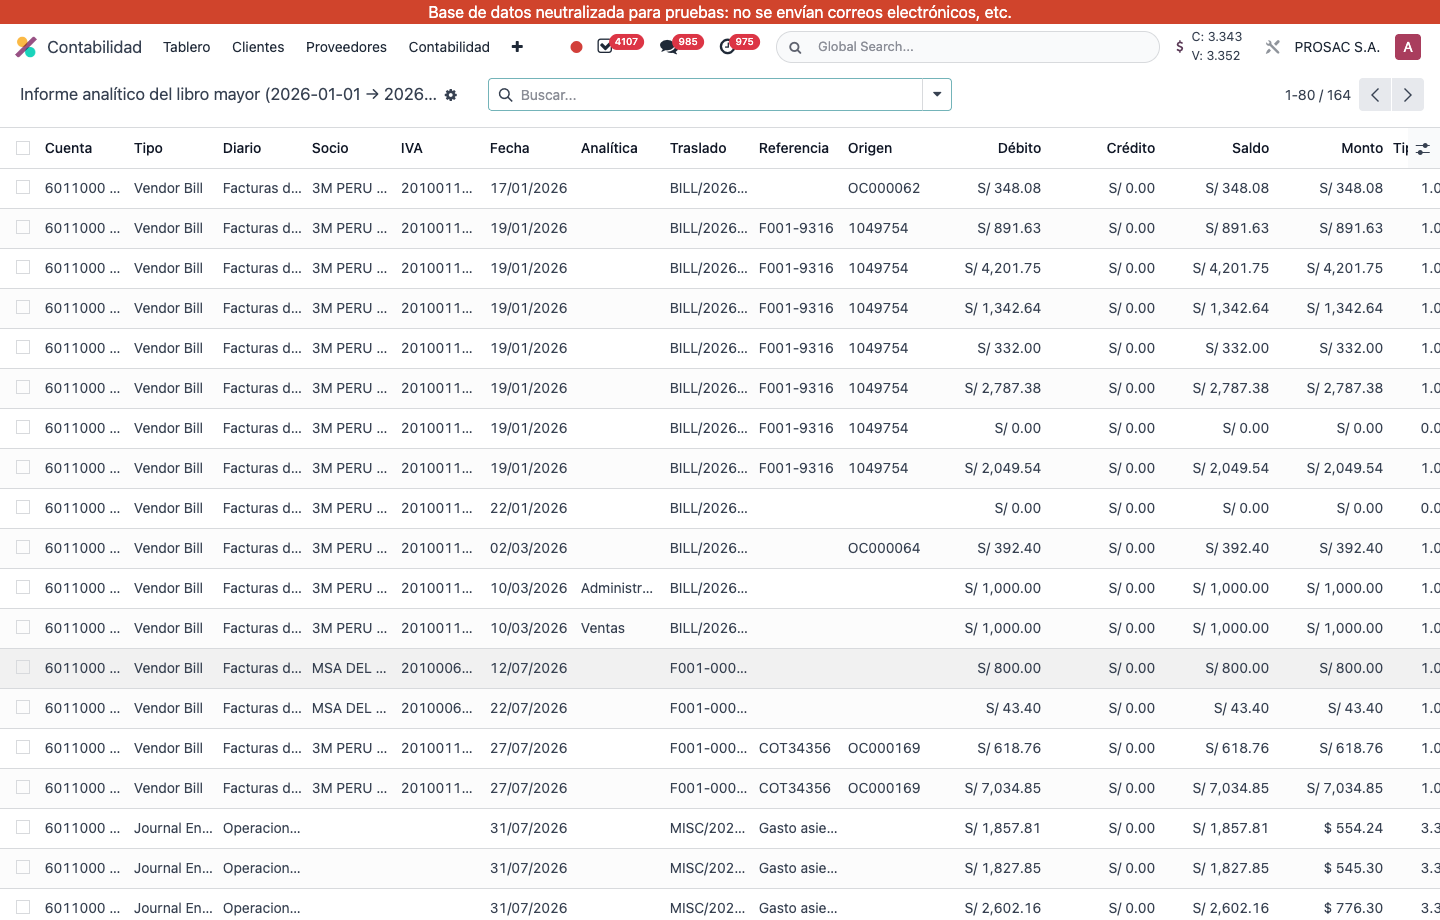
Task: Check the row with débito S/ 1,857.81
Action: pos(23,828)
